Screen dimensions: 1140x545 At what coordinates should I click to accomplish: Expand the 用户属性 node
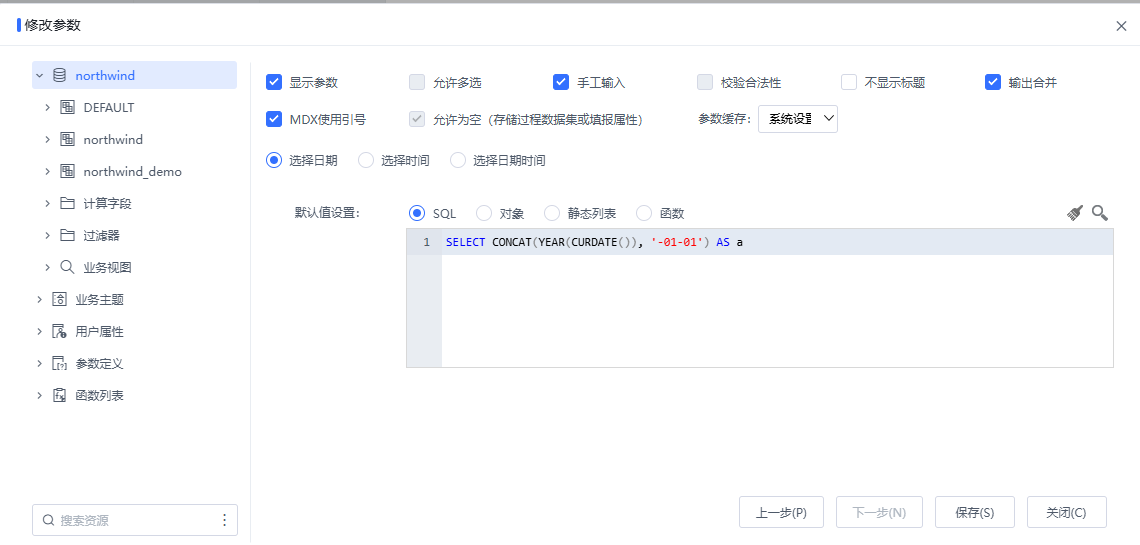39,331
